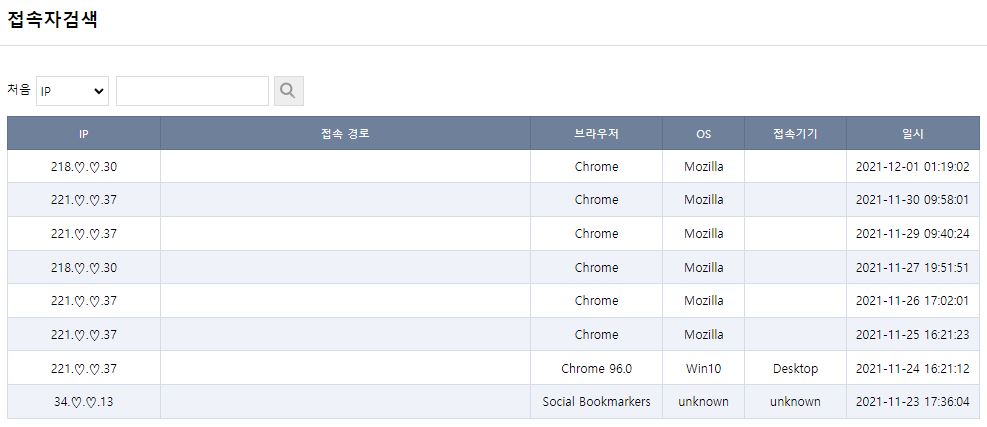987x427 pixels.
Task: Click Chrome in the 2021-12-01 row
Action: (x=596, y=167)
